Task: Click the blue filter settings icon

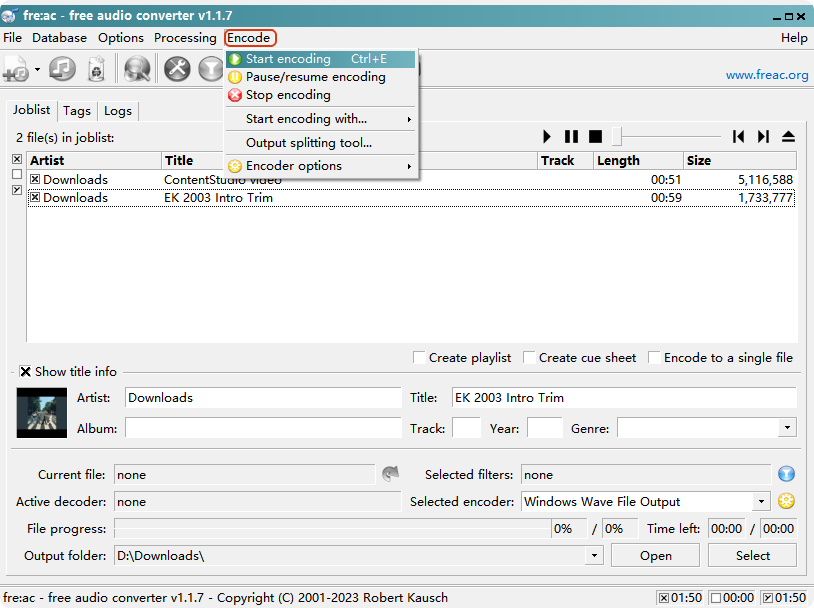Action: [x=786, y=475]
